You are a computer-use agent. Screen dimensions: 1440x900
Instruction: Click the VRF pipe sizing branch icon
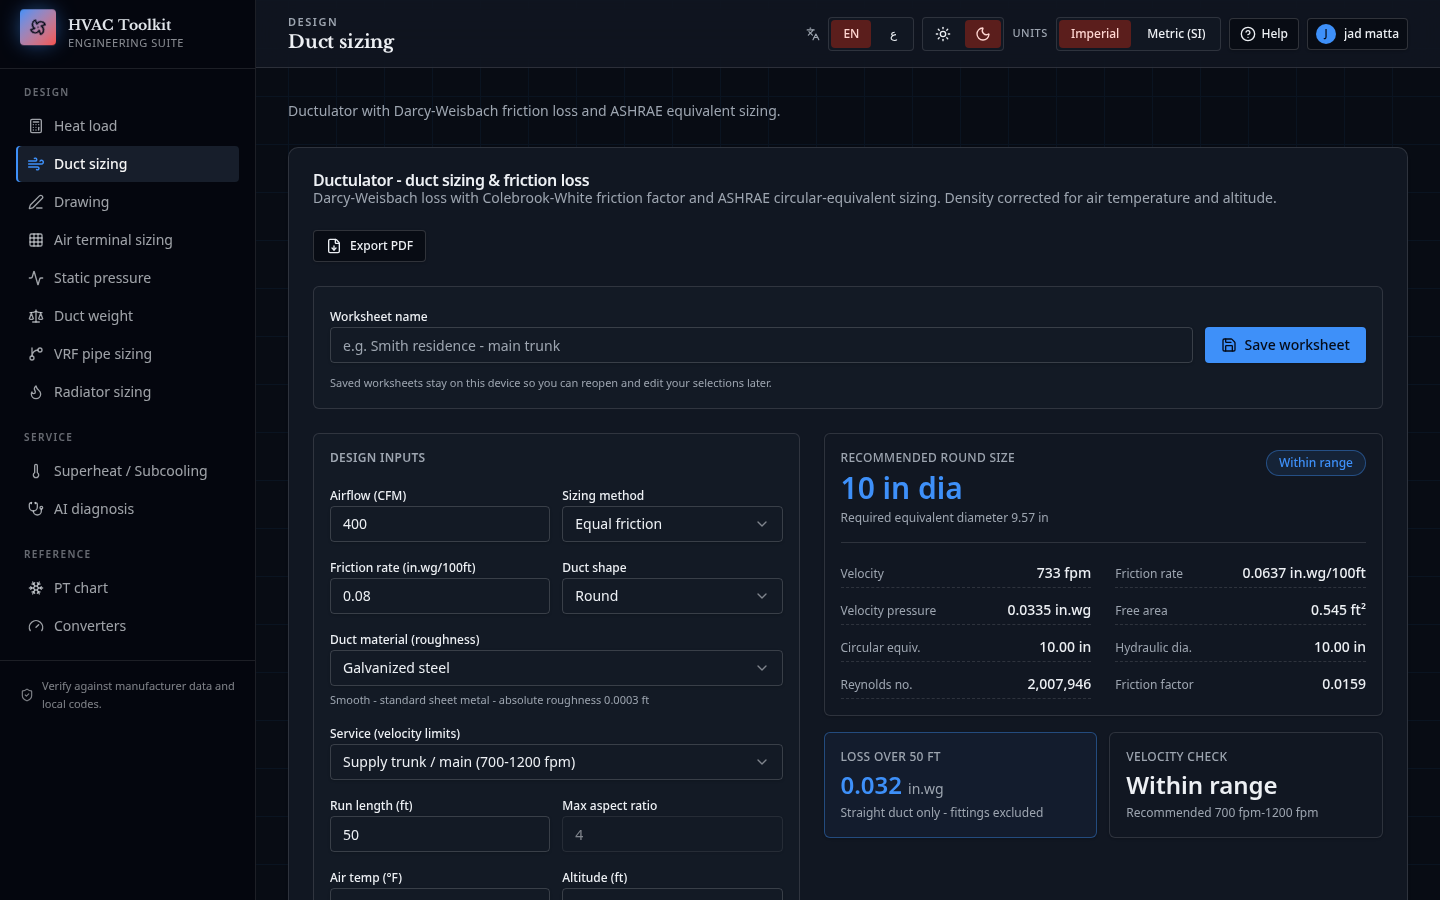pos(36,354)
